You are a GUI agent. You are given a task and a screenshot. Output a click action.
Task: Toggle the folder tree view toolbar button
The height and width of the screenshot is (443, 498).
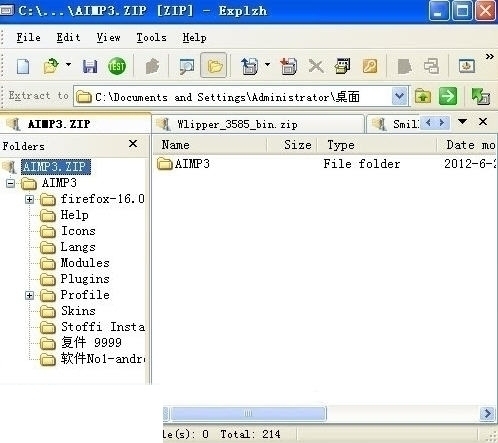pos(214,65)
